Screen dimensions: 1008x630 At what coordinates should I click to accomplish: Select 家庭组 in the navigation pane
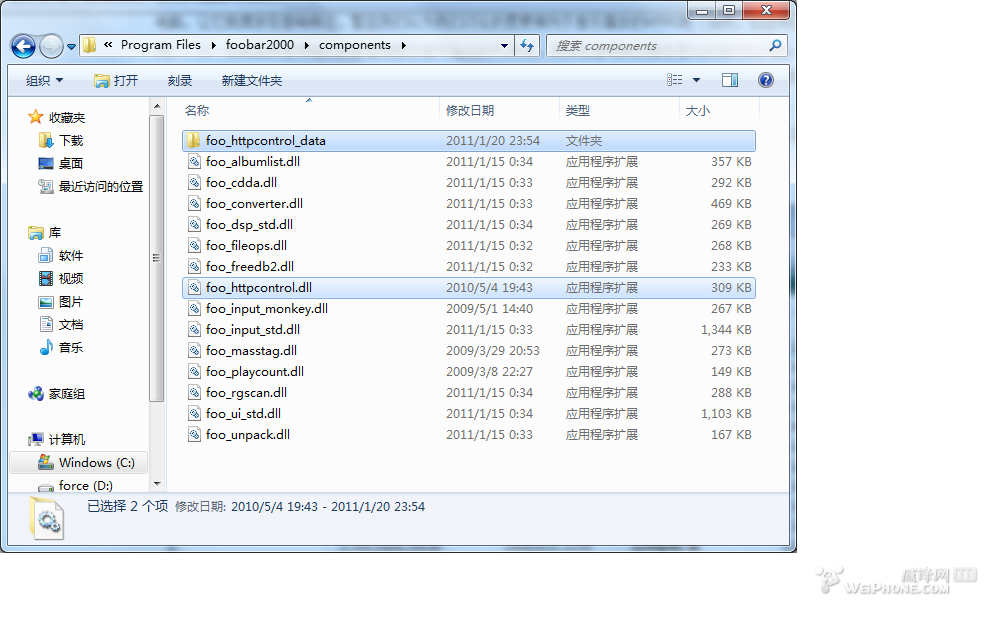point(57,394)
